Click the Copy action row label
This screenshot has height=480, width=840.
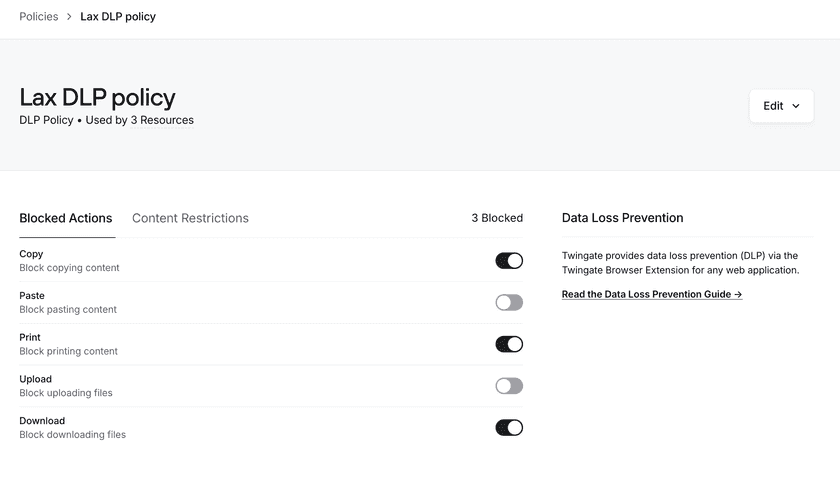point(31,254)
